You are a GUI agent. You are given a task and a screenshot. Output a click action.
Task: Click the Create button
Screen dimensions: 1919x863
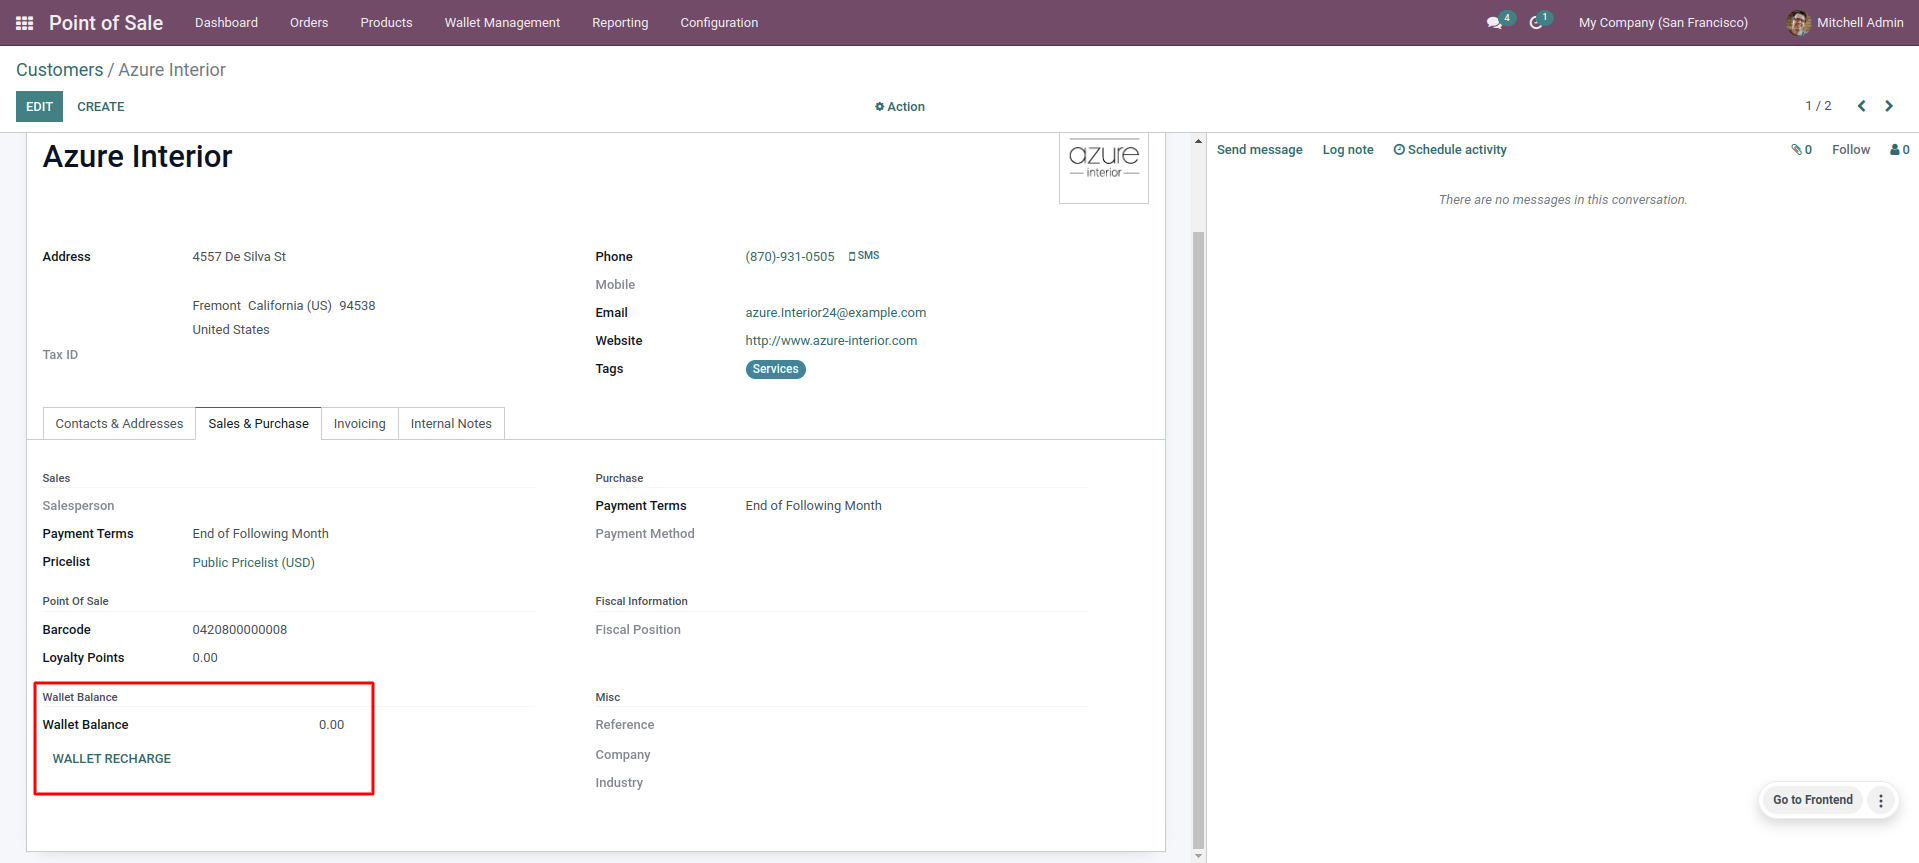[x=101, y=107]
